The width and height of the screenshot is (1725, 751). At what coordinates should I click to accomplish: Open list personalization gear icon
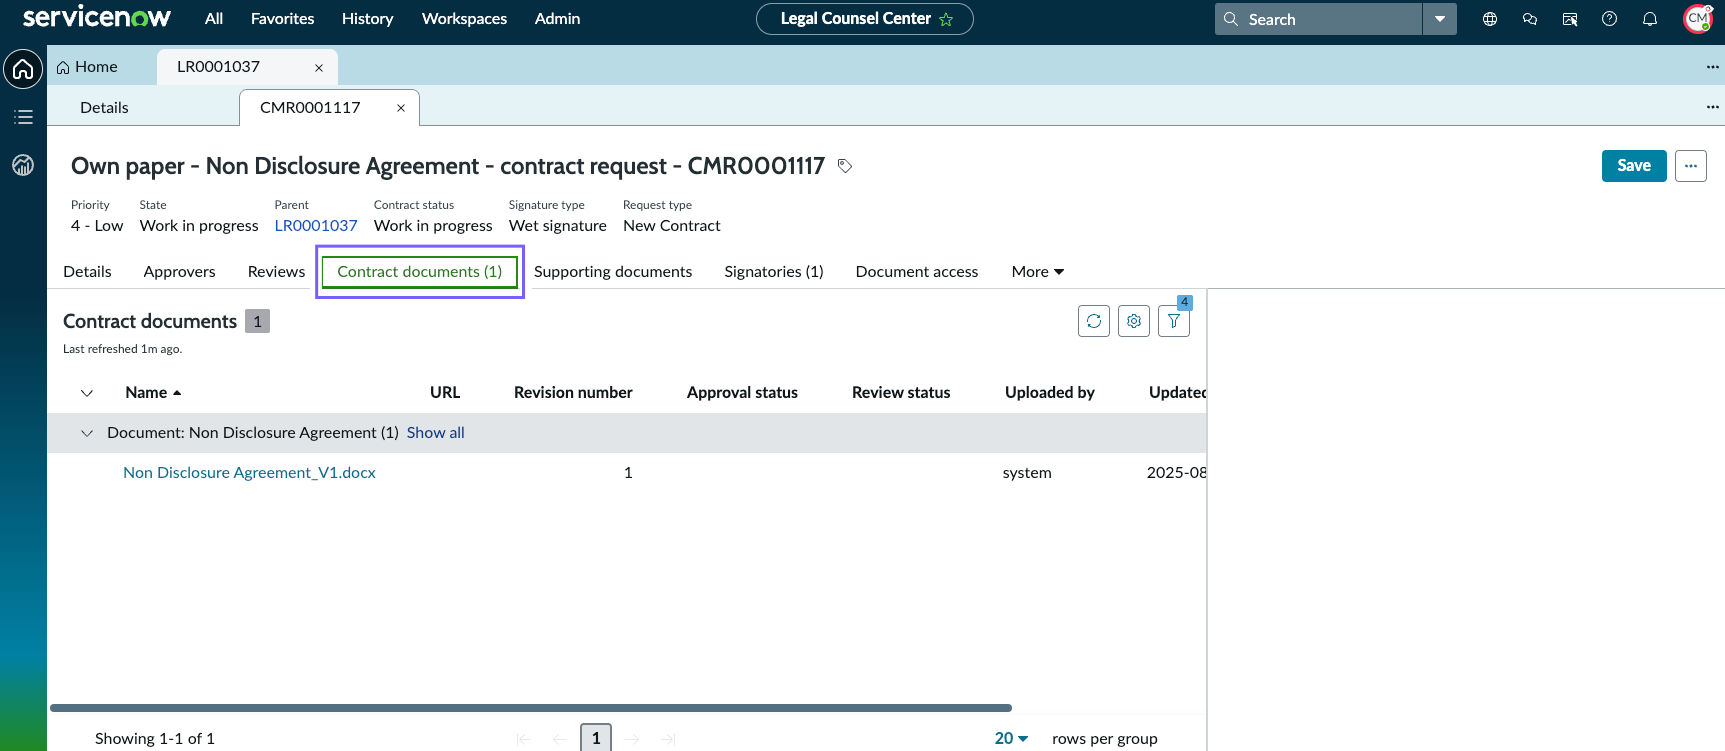point(1134,321)
